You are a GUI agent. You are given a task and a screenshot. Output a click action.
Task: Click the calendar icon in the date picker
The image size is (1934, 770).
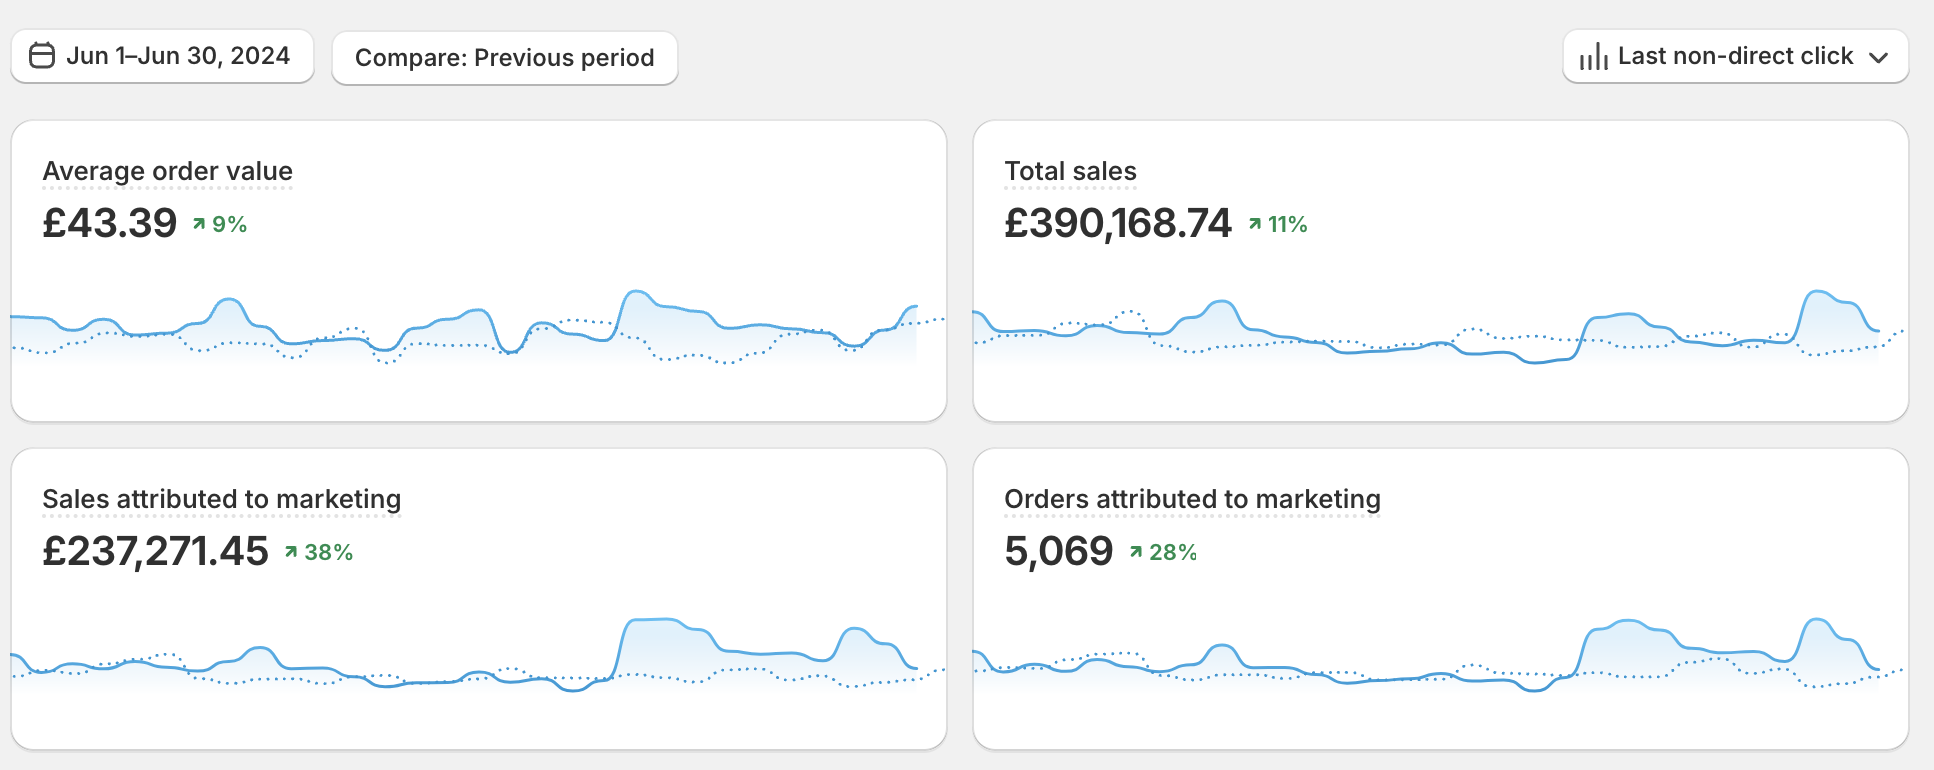tap(42, 55)
